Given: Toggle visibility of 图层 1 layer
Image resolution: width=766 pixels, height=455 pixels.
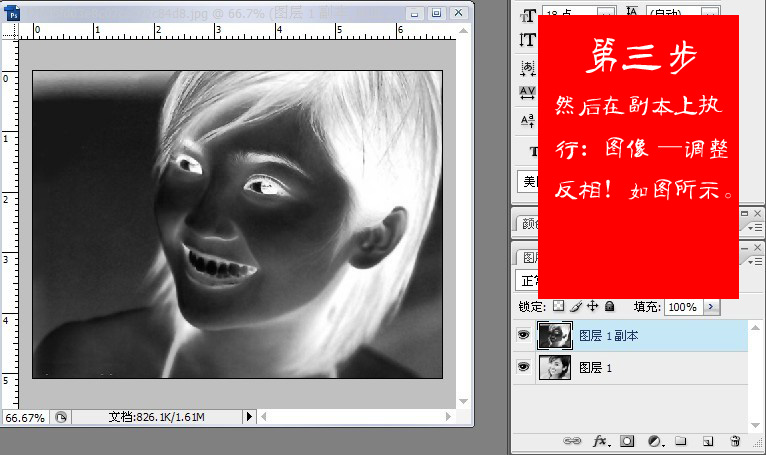Looking at the screenshot, I should click(x=523, y=368).
